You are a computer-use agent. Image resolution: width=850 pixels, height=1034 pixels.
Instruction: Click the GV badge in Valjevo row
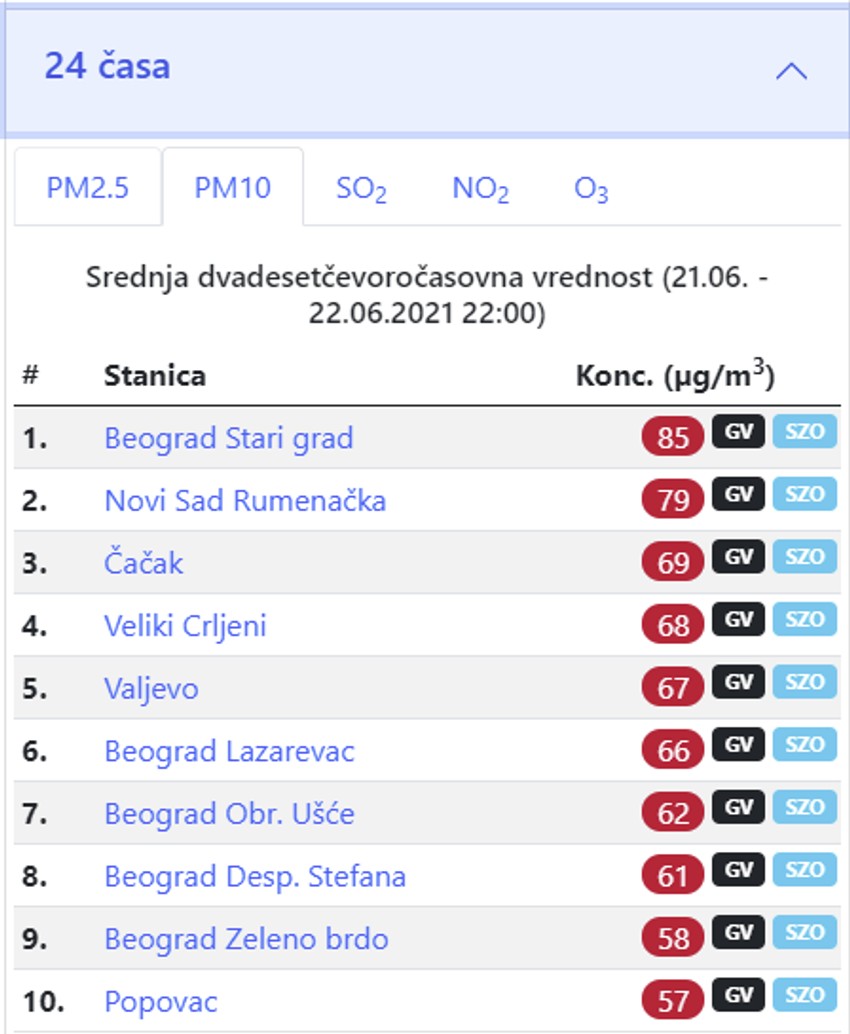(738, 682)
